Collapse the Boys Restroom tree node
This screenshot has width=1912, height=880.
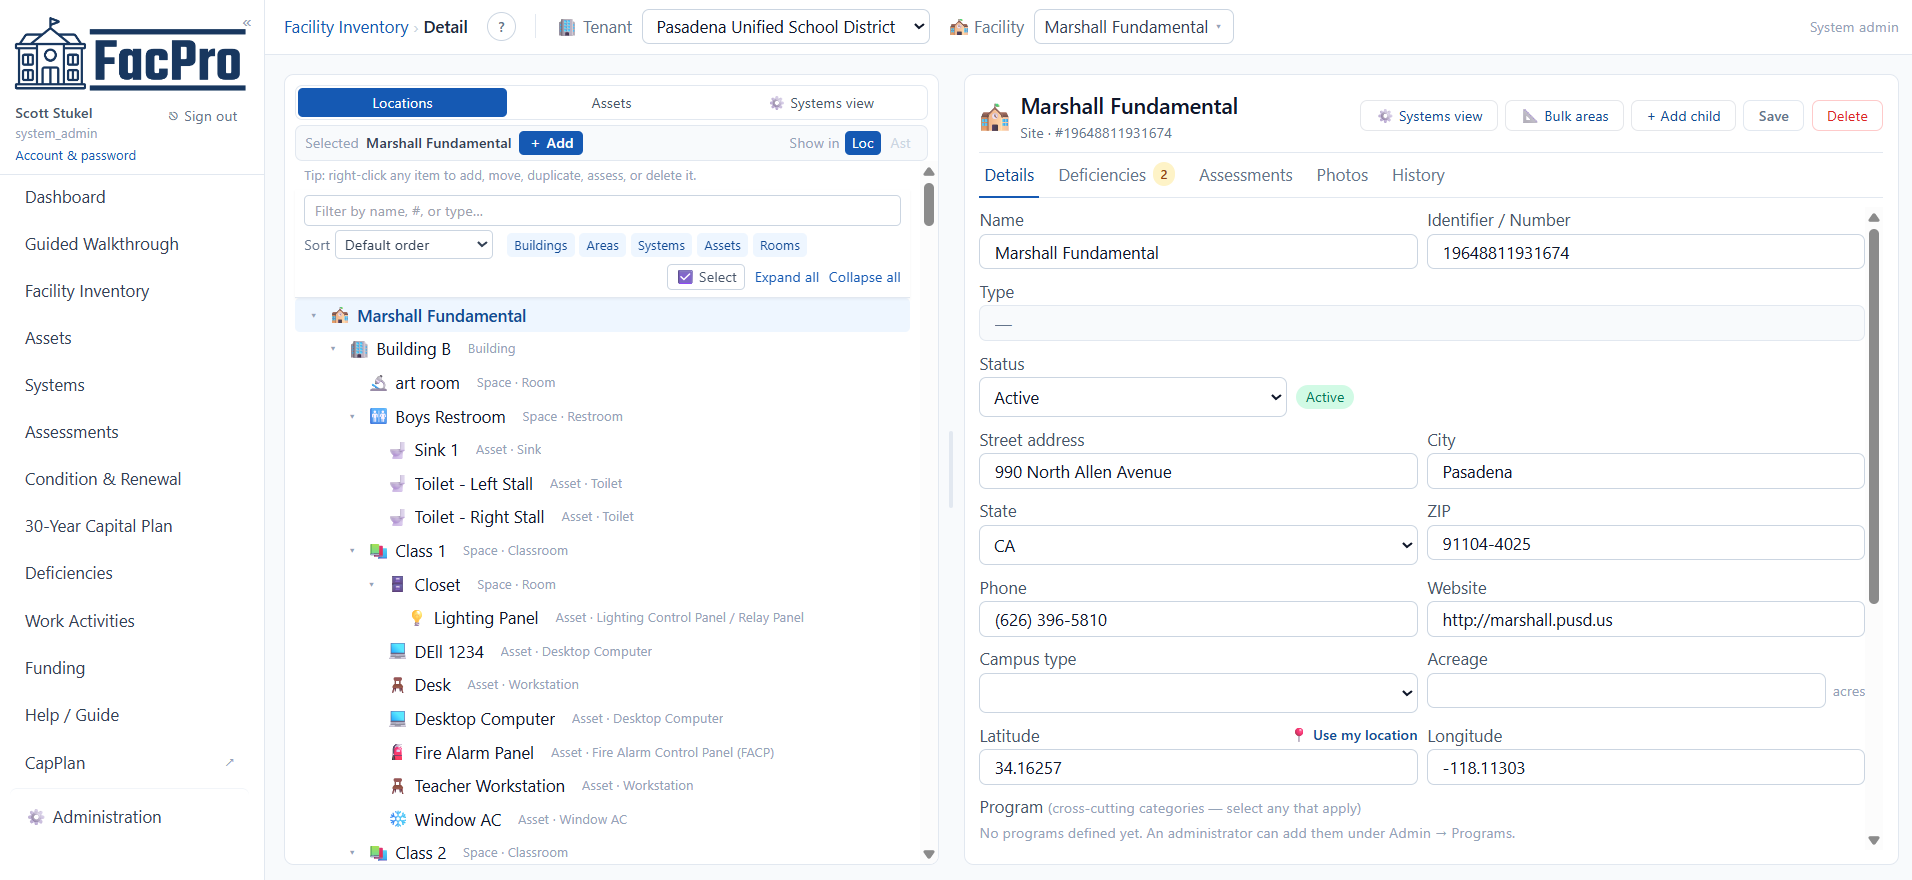pyautogui.click(x=352, y=416)
